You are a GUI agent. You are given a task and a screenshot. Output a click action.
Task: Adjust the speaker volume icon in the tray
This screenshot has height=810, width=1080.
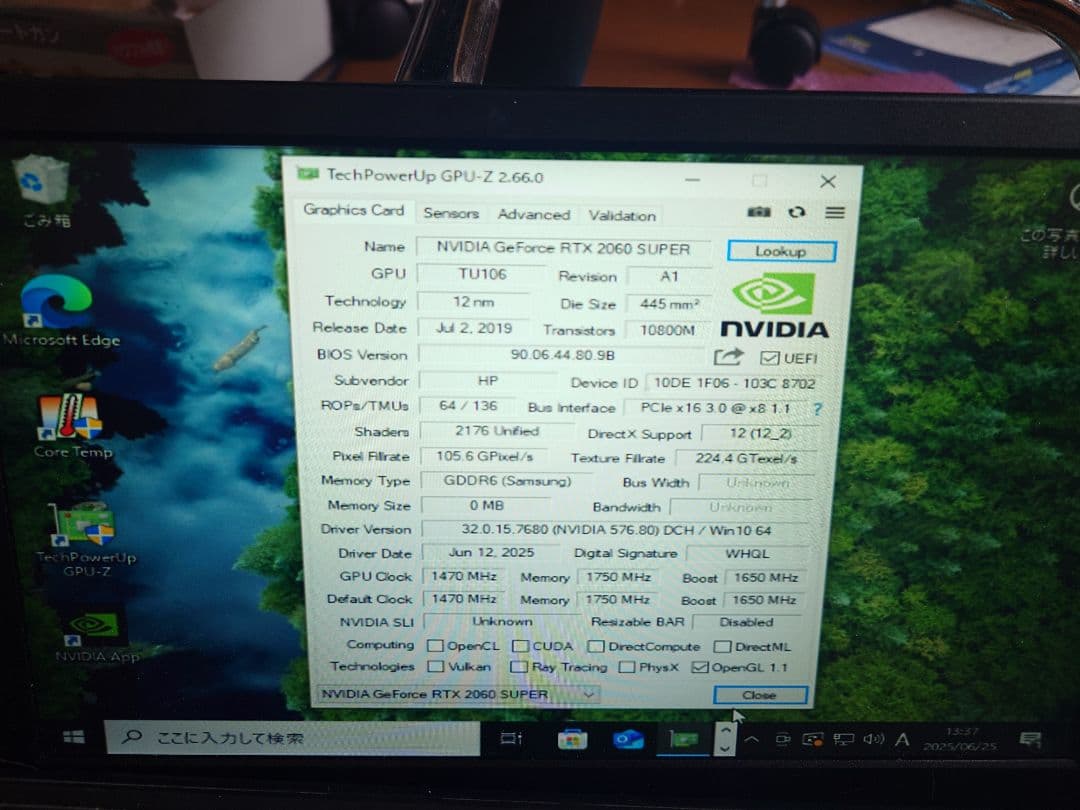[874, 740]
